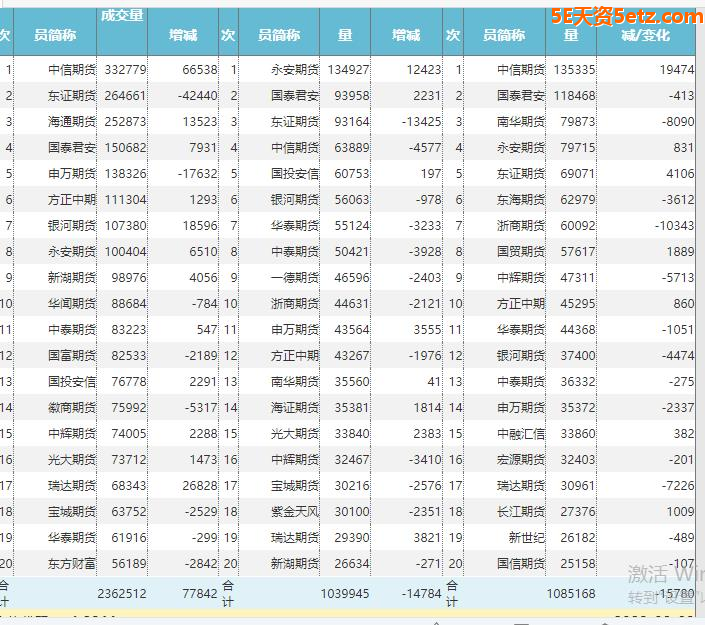Select the 国信期货 cell
Image resolution: width=705 pixels, height=625 pixels.
coord(521,564)
